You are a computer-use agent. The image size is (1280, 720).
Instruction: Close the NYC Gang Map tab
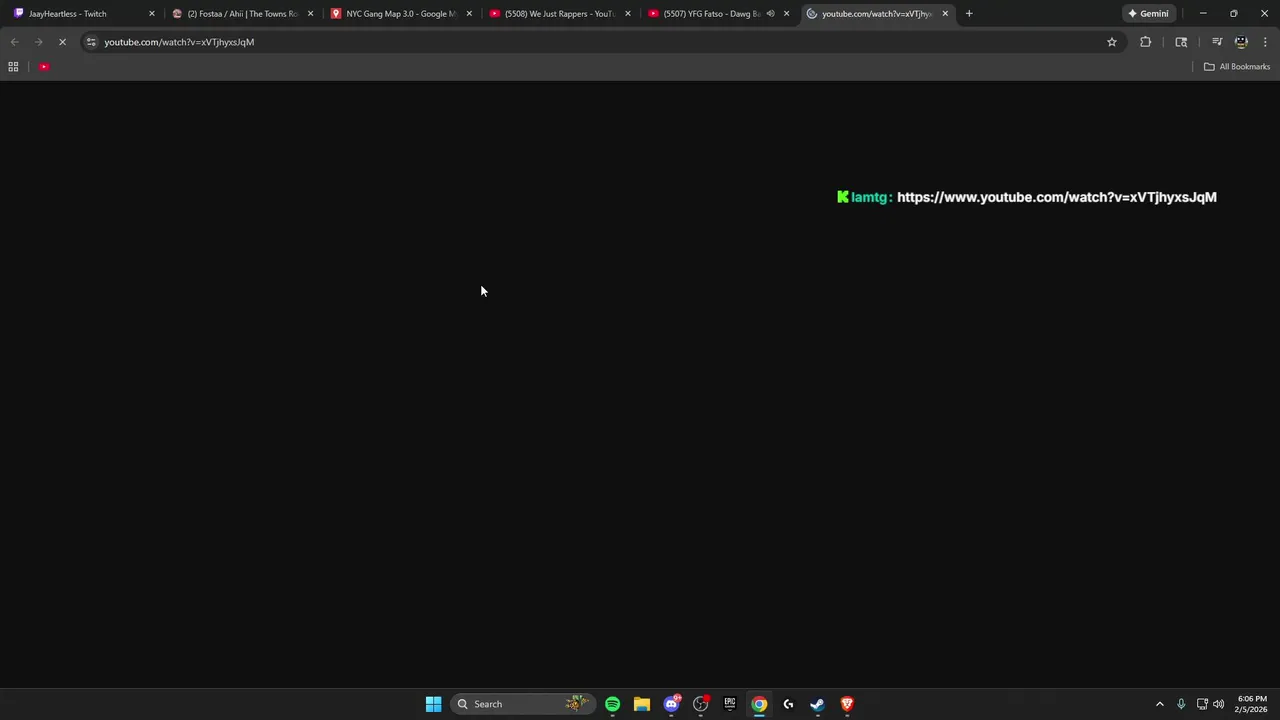(x=469, y=14)
